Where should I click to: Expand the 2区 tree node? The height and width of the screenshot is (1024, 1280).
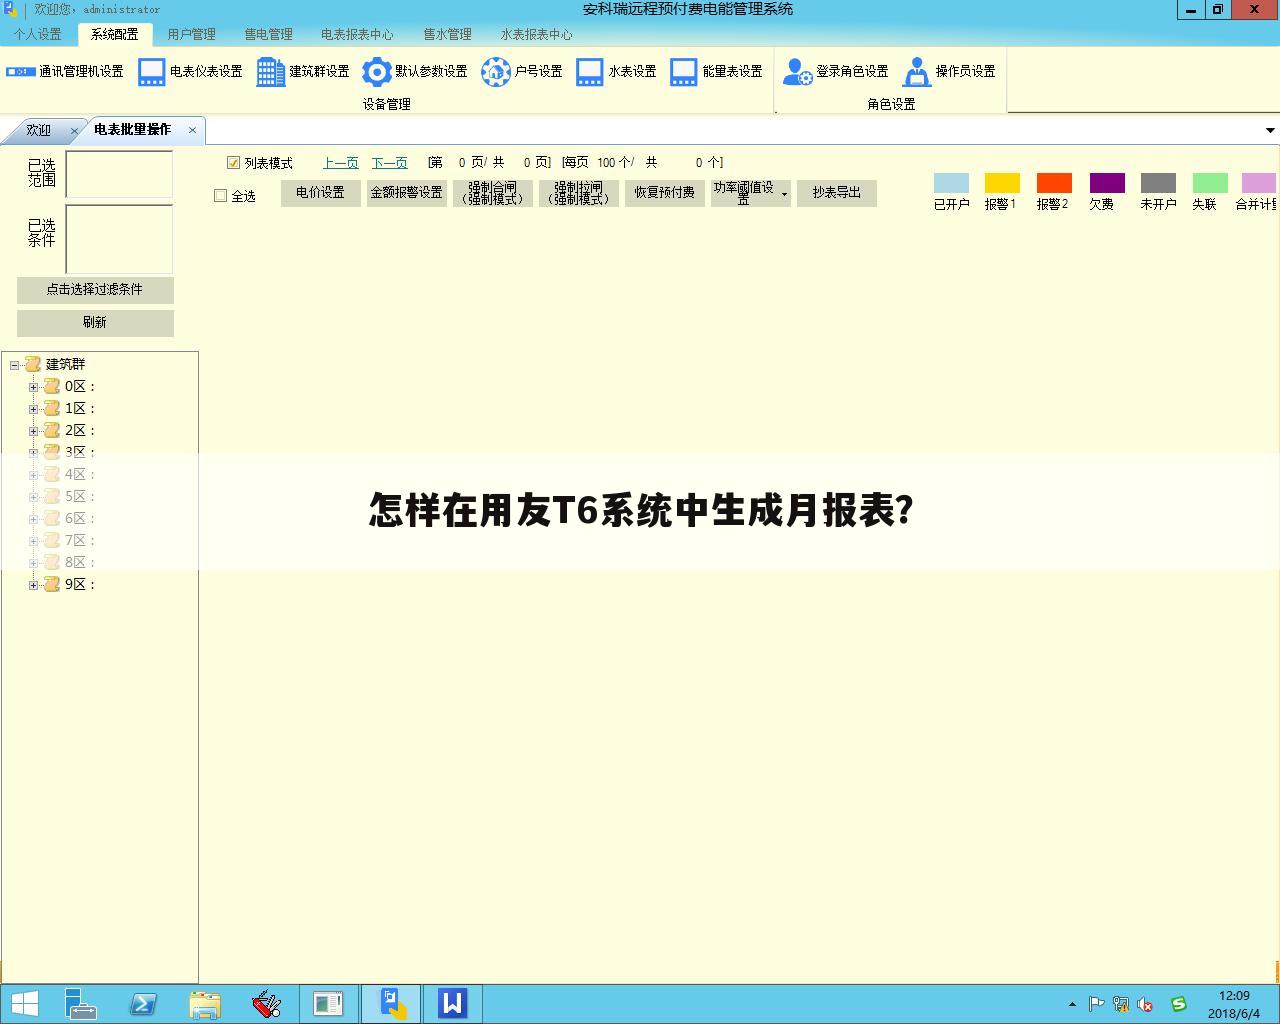[33, 431]
